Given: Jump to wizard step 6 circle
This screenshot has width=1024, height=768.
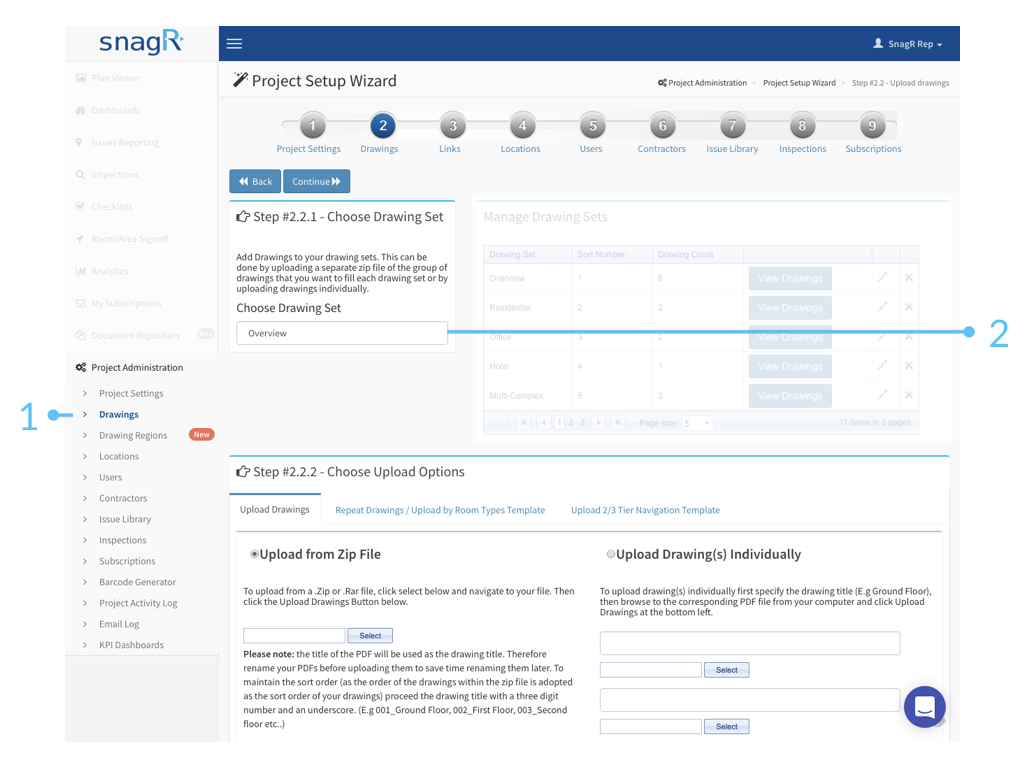Looking at the screenshot, I should (x=663, y=125).
